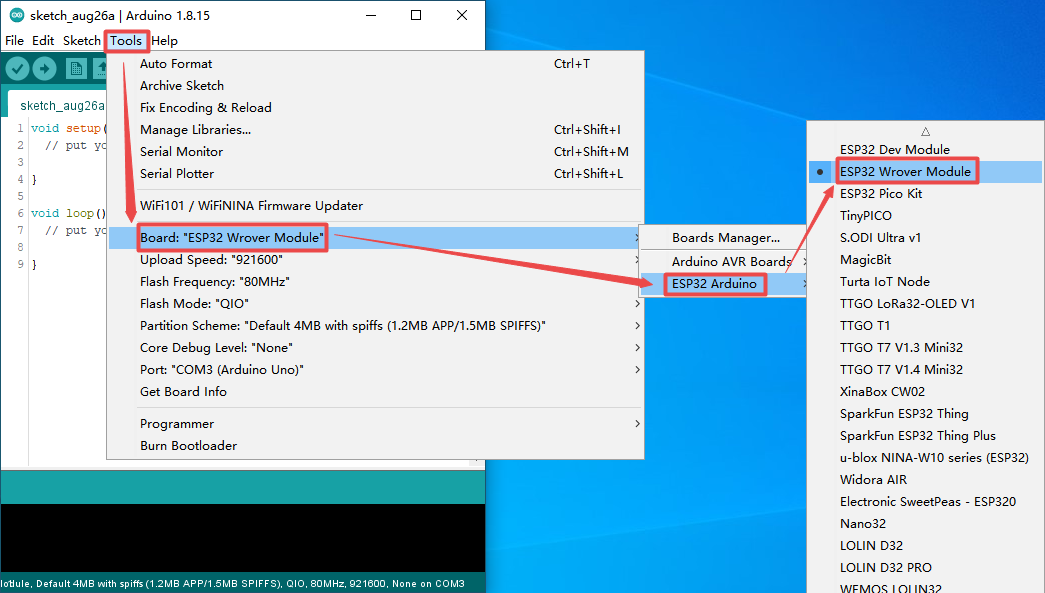
Task: Select TTGO T1 board
Action: [x=925, y=326]
